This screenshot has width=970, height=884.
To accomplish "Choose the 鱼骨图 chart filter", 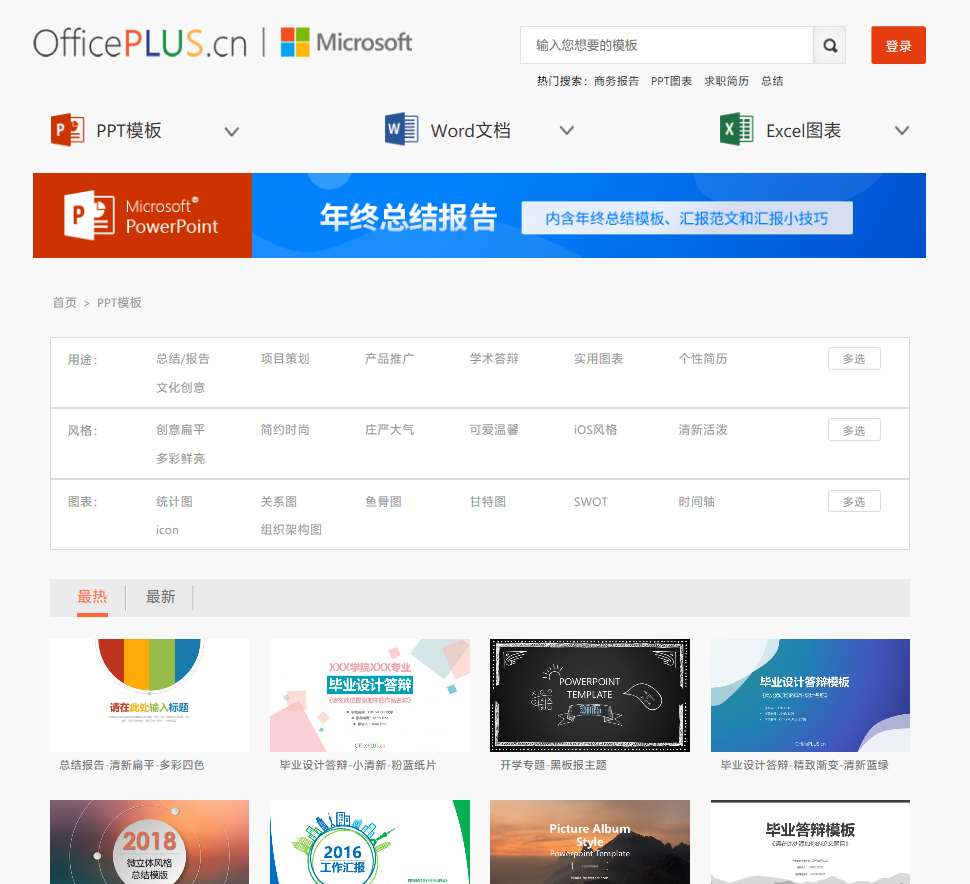I will pyautogui.click(x=383, y=502).
